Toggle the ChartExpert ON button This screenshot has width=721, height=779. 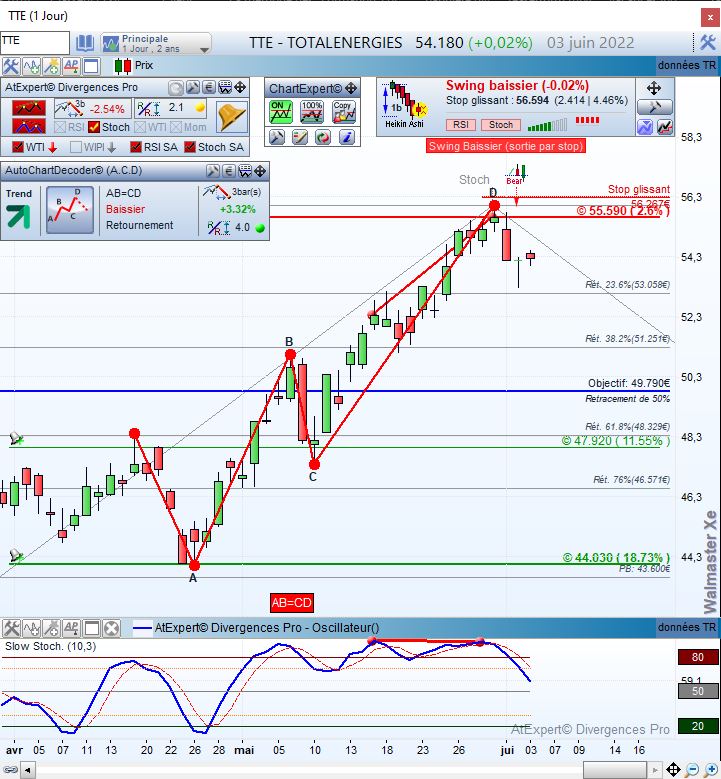point(281,112)
